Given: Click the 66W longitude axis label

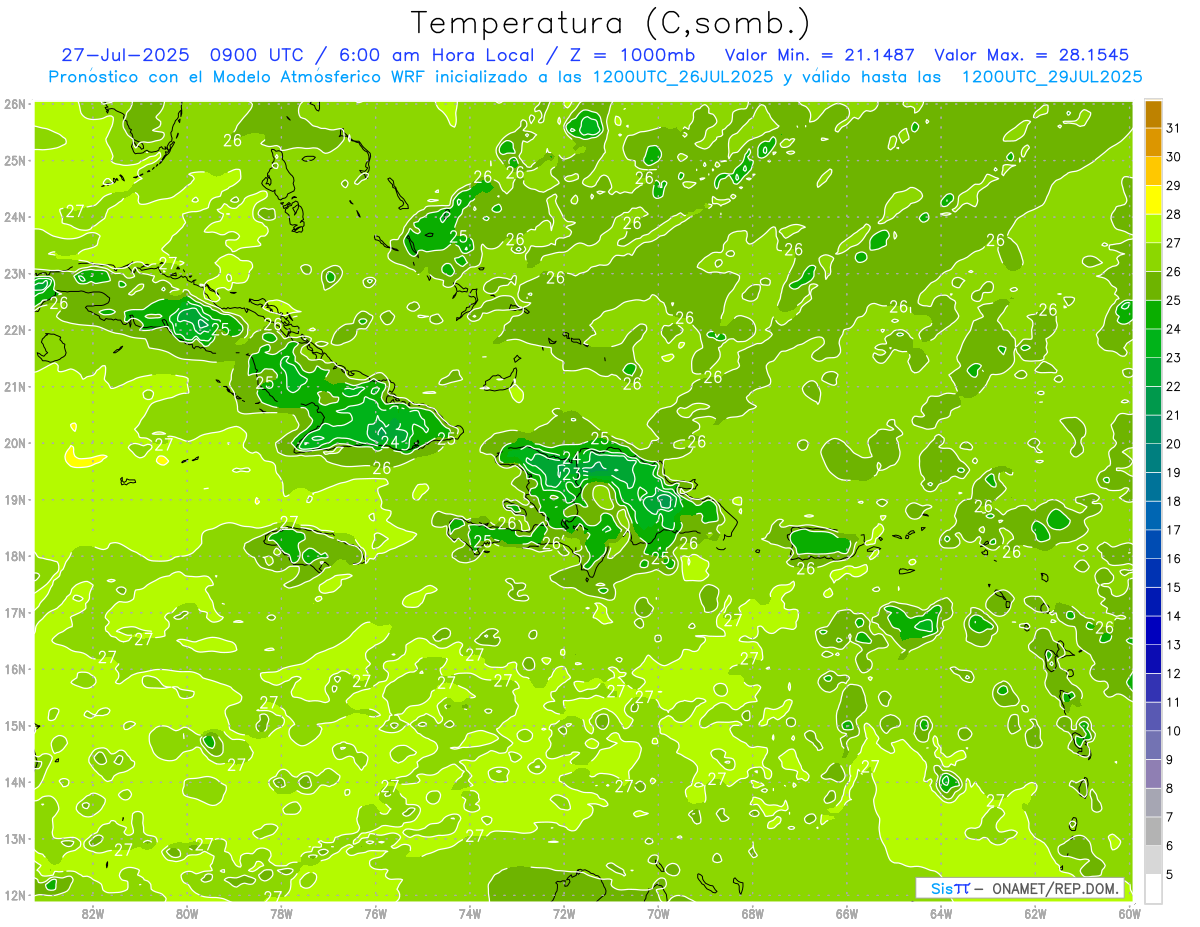Looking at the screenshot, I should click(847, 913).
